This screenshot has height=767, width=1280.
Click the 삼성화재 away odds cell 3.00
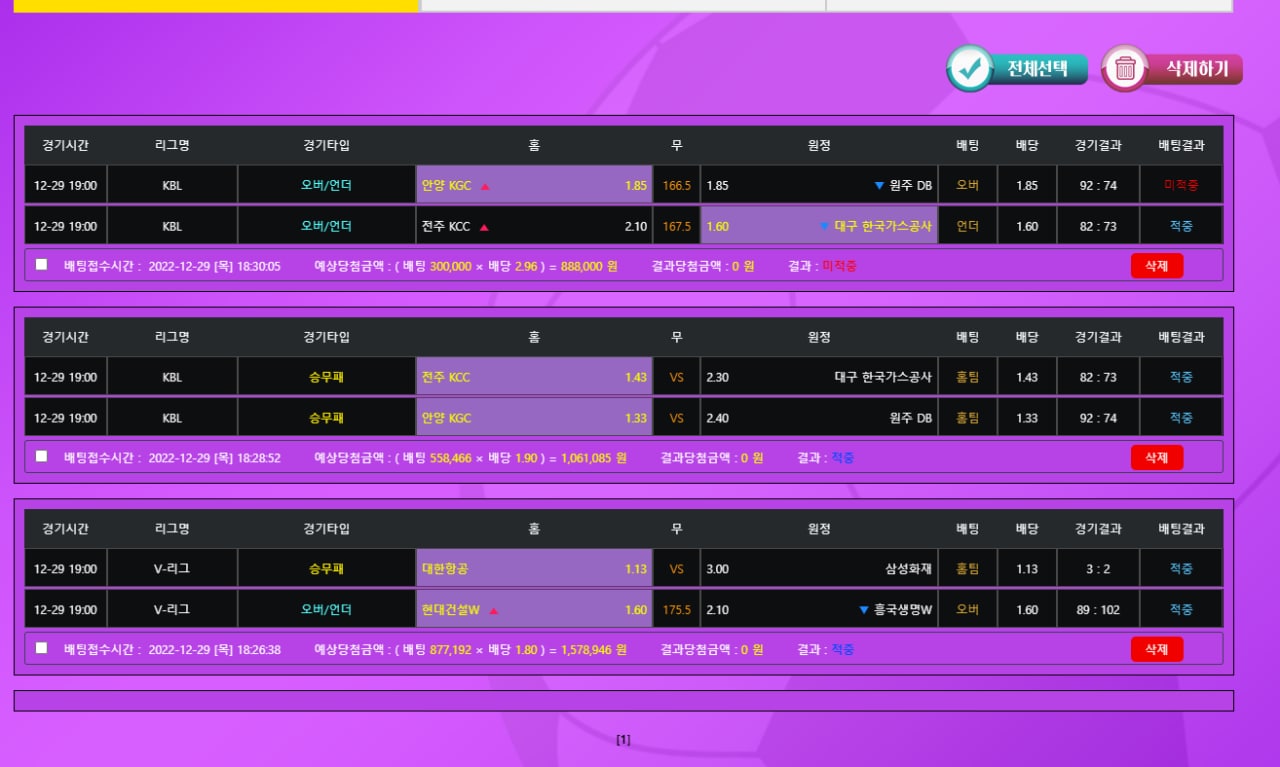pos(818,569)
